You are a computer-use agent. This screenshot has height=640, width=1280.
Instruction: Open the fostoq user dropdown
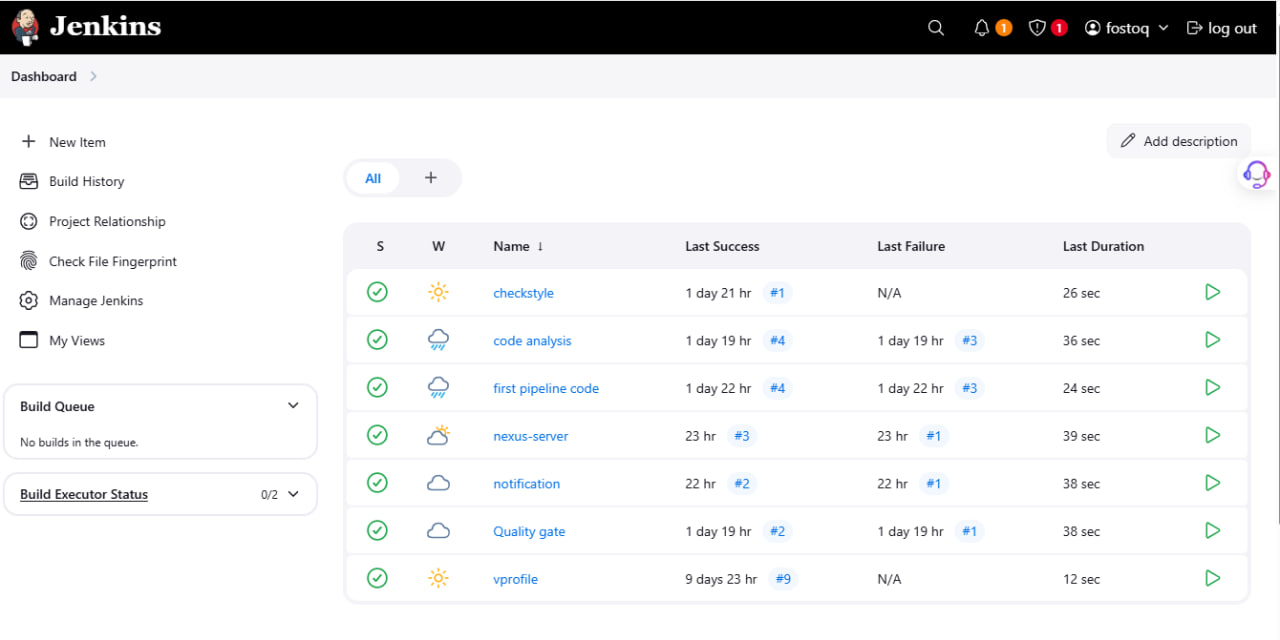point(1127,28)
